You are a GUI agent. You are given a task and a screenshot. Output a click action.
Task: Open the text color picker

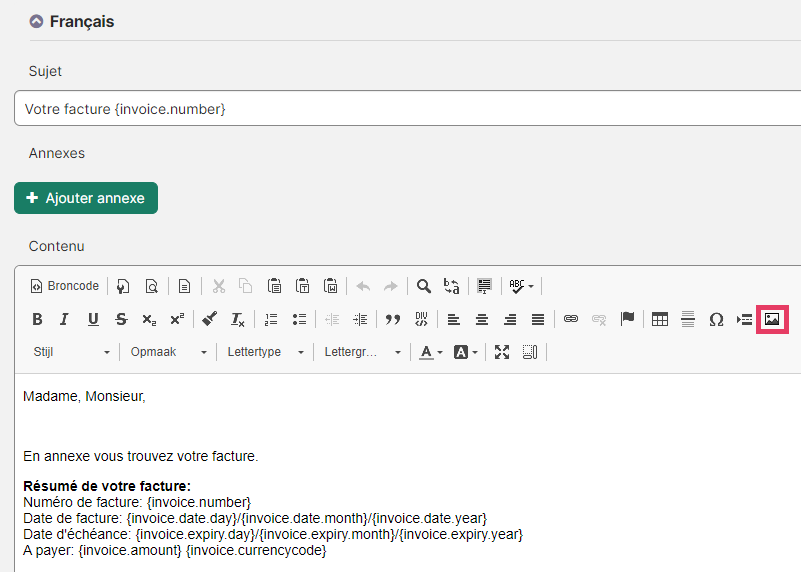pos(431,352)
